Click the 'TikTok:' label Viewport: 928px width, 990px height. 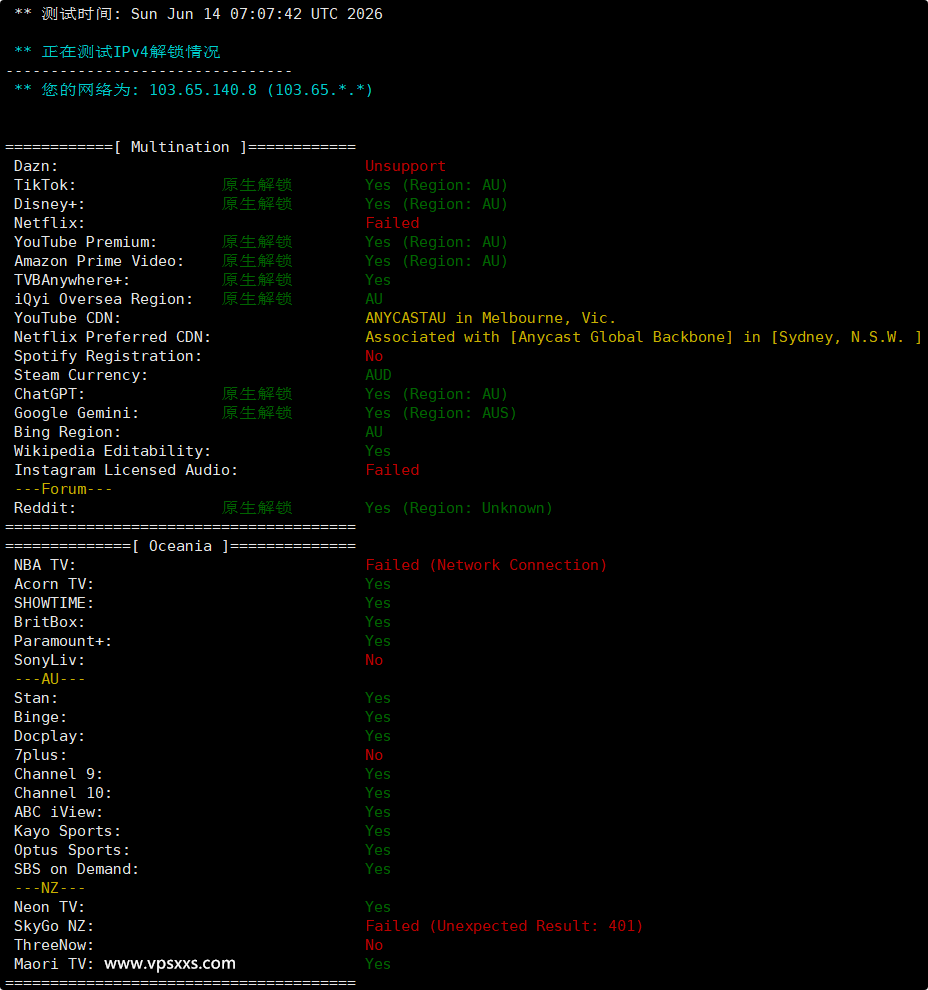[45, 185]
